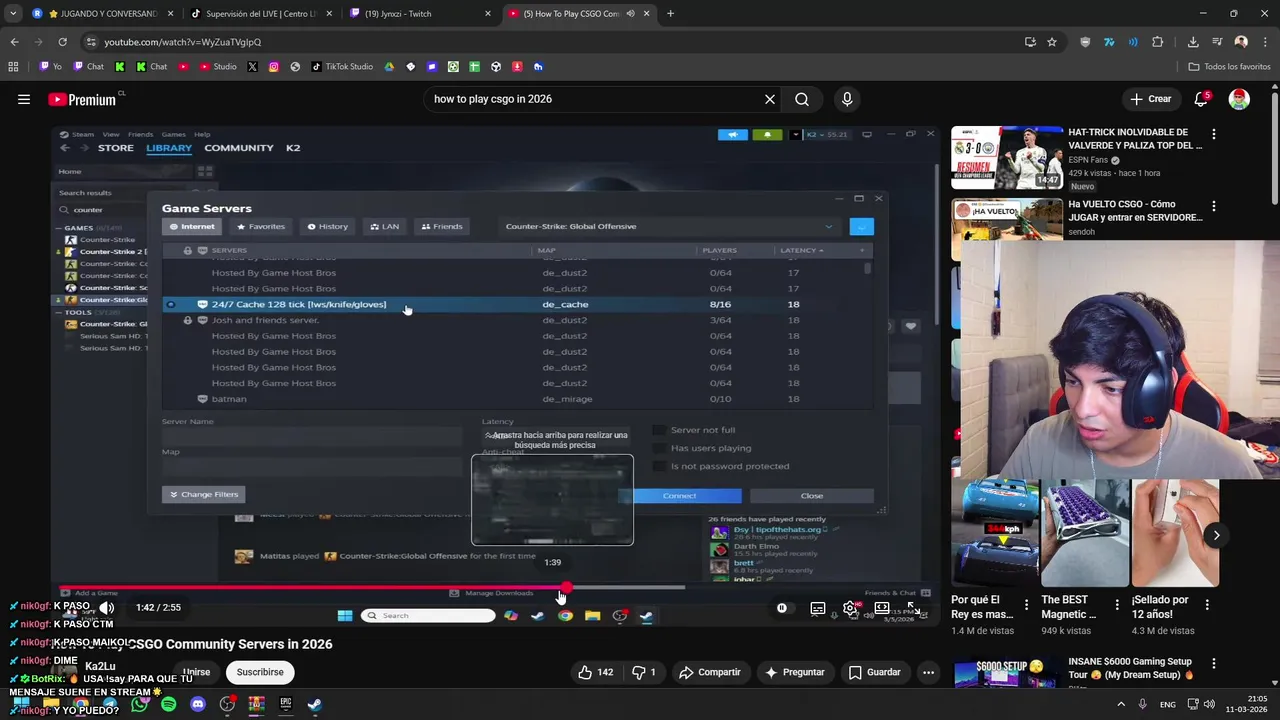Clear the YouTube search query

click(x=770, y=99)
